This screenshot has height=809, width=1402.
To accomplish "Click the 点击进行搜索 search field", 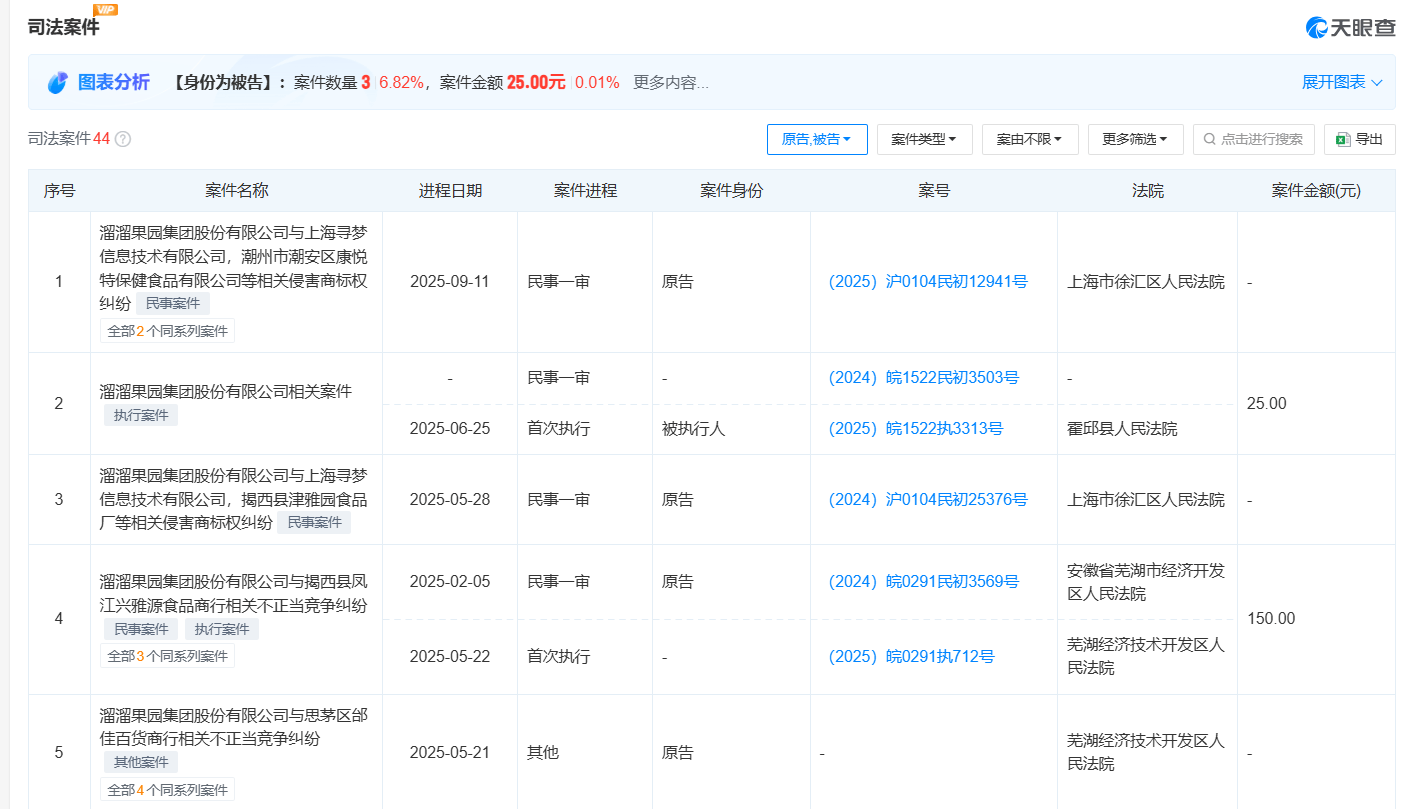I will (1254, 139).
